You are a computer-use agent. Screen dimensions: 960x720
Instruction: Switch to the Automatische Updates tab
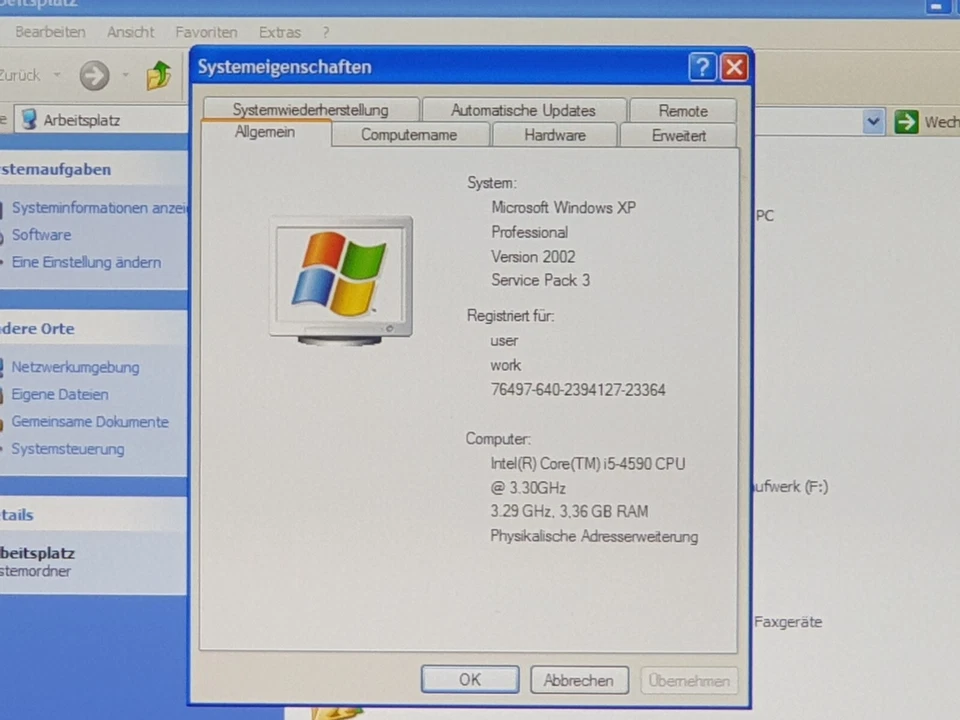click(523, 110)
